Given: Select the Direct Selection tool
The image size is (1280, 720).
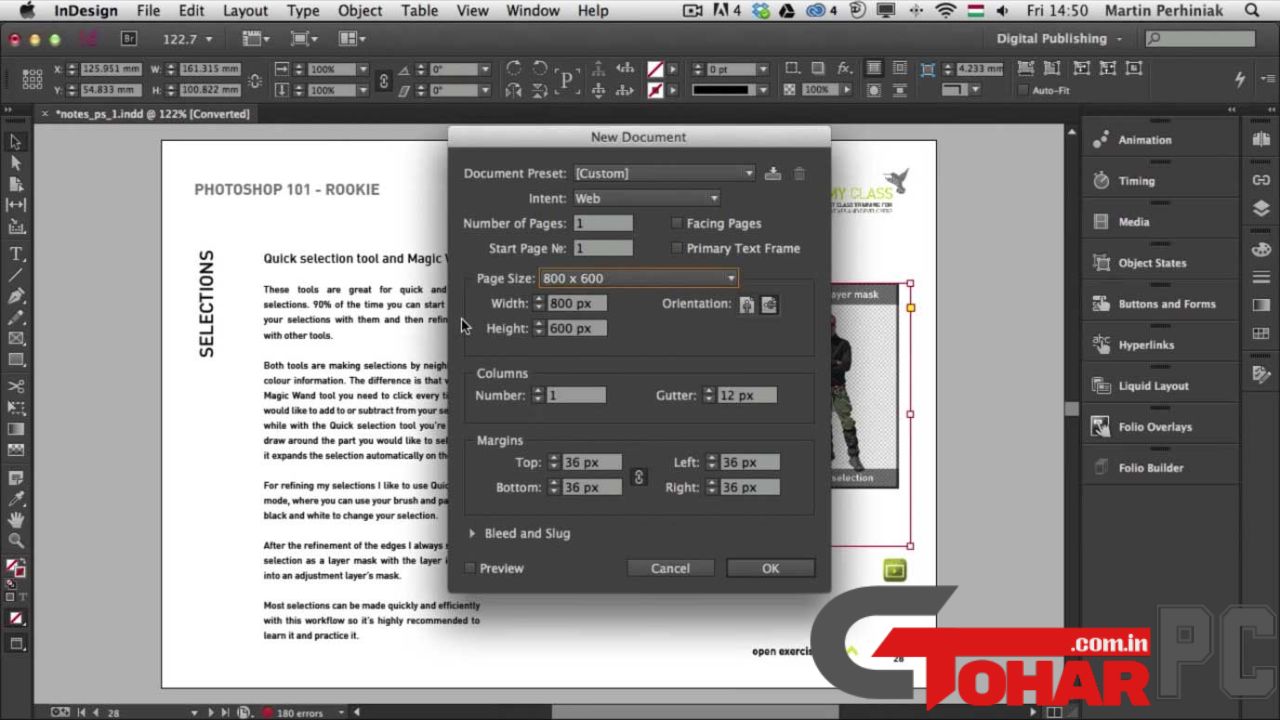Looking at the screenshot, I should (16, 163).
